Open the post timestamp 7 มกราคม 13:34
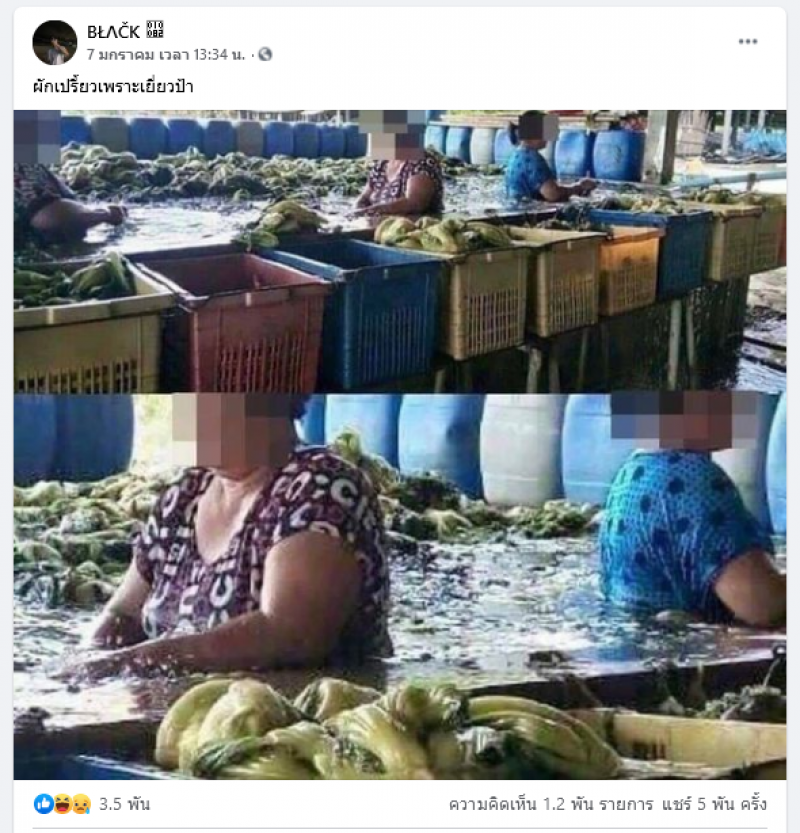Screen dimensions: 800x833 166,55
